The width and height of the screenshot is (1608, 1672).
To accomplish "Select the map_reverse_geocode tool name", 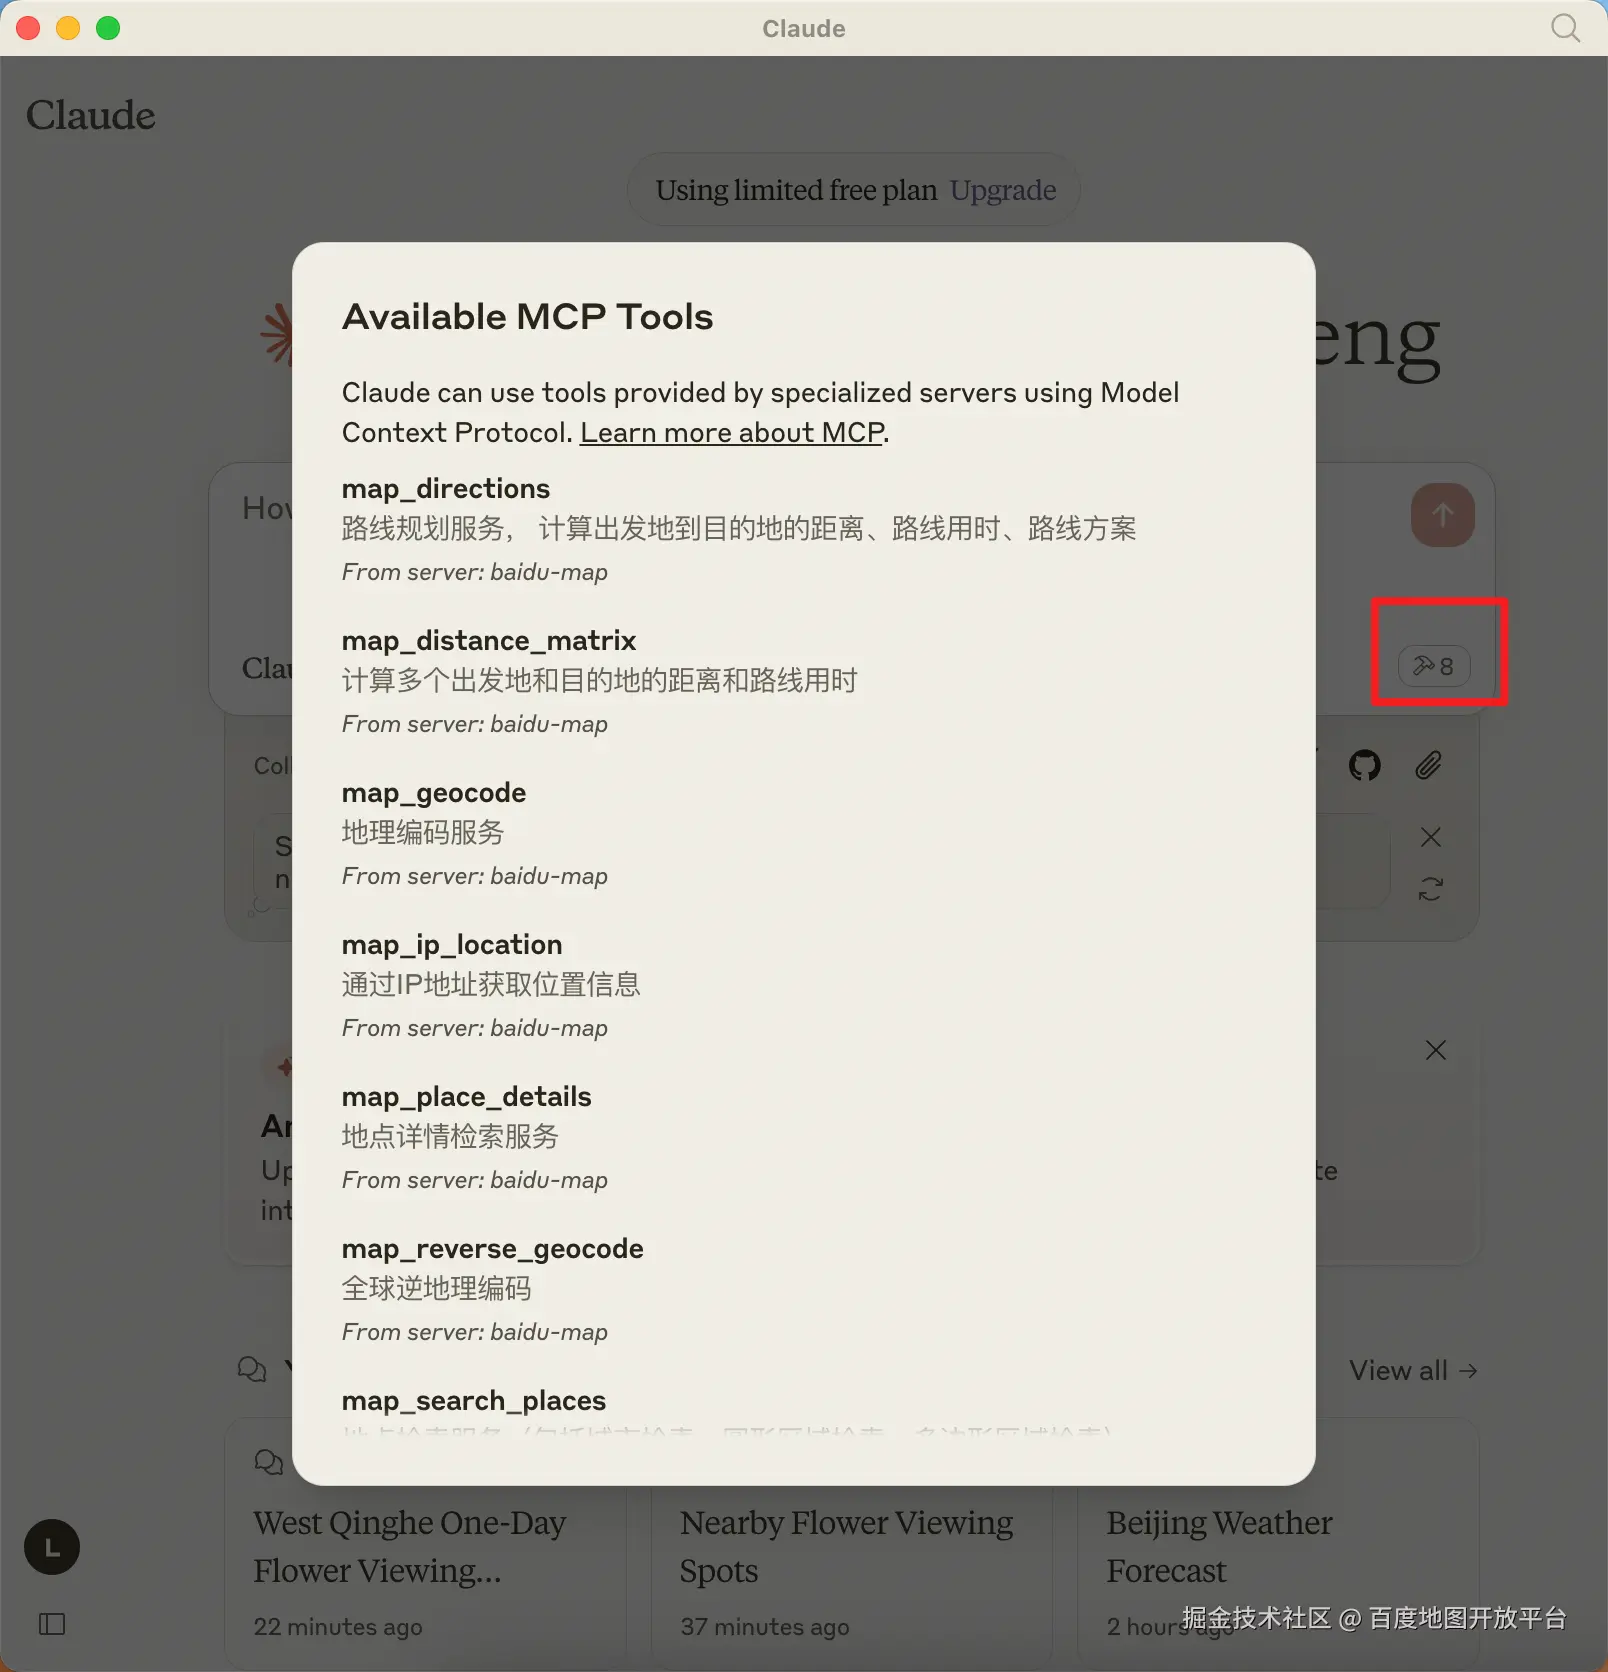I will pos(493,1249).
